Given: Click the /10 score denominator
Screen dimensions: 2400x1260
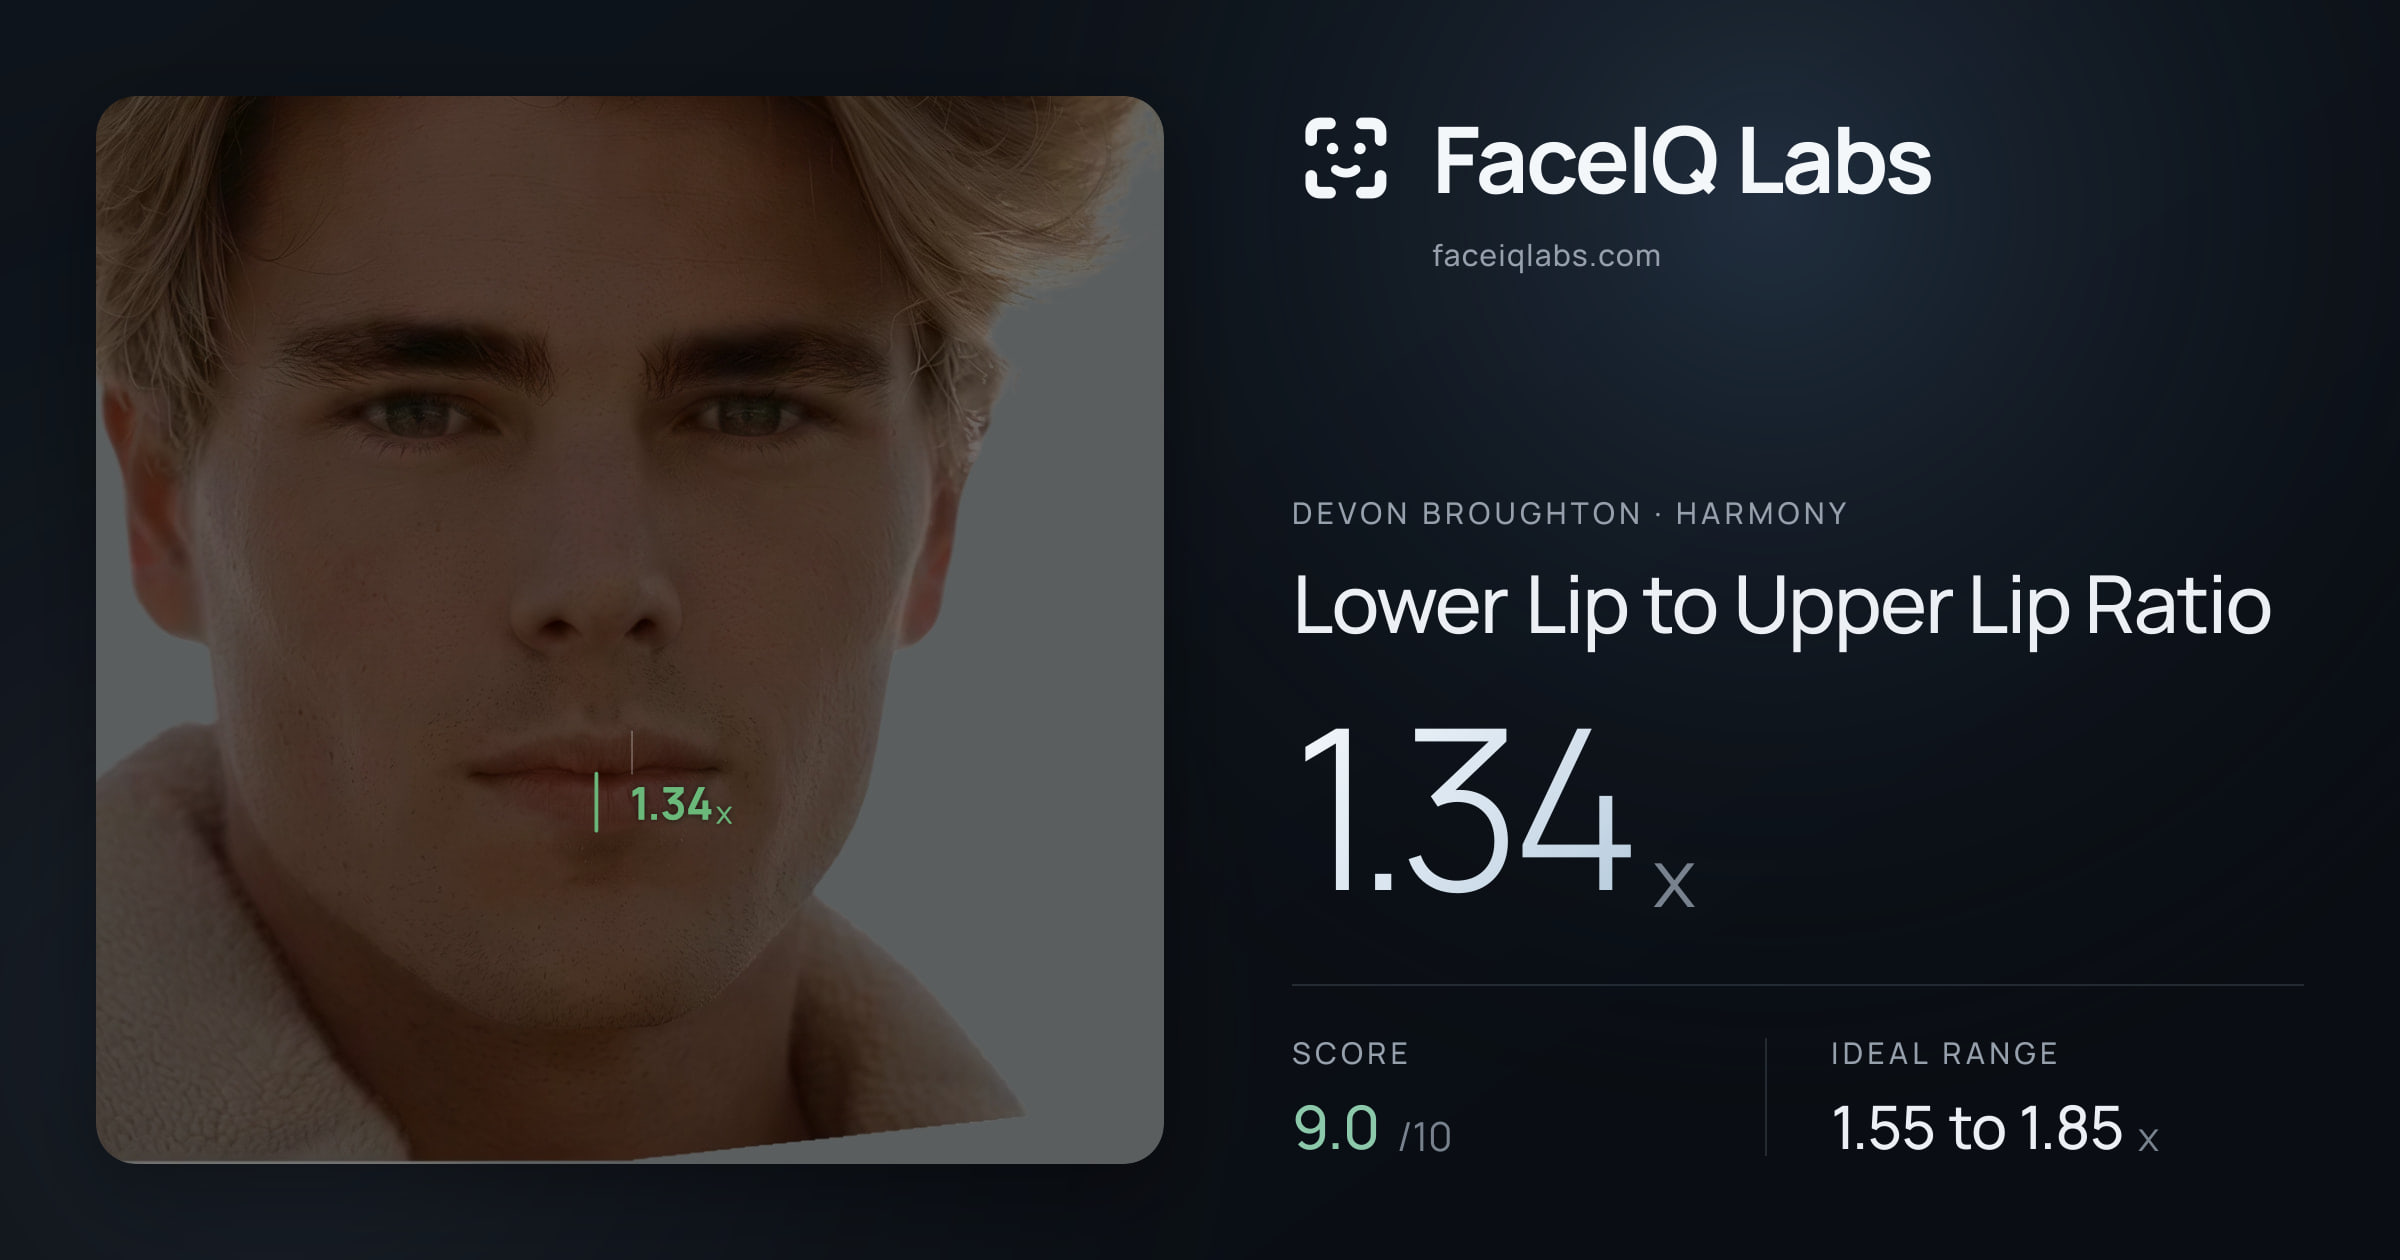Looking at the screenshot, I should pos(1424,1137).
